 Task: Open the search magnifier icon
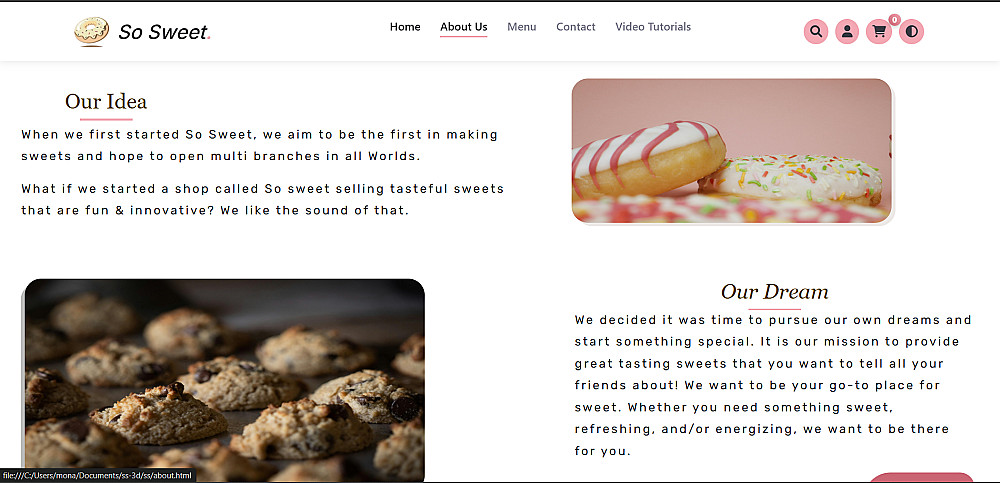[x=816, y=31]
